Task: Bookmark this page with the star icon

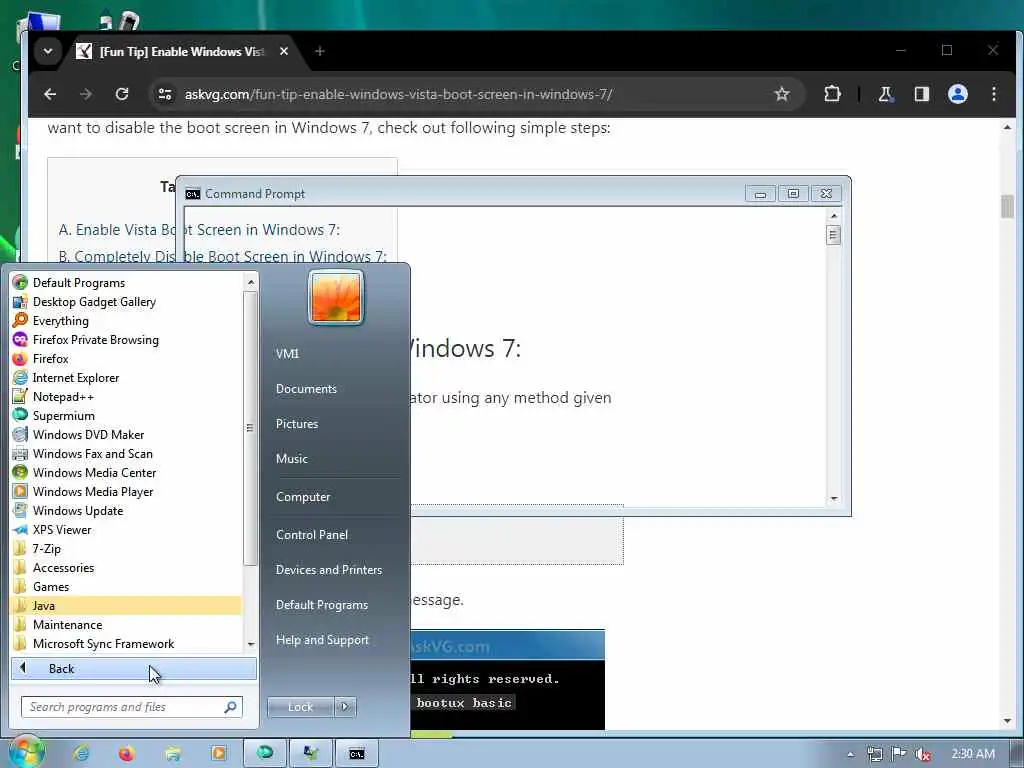Action: 782,94
